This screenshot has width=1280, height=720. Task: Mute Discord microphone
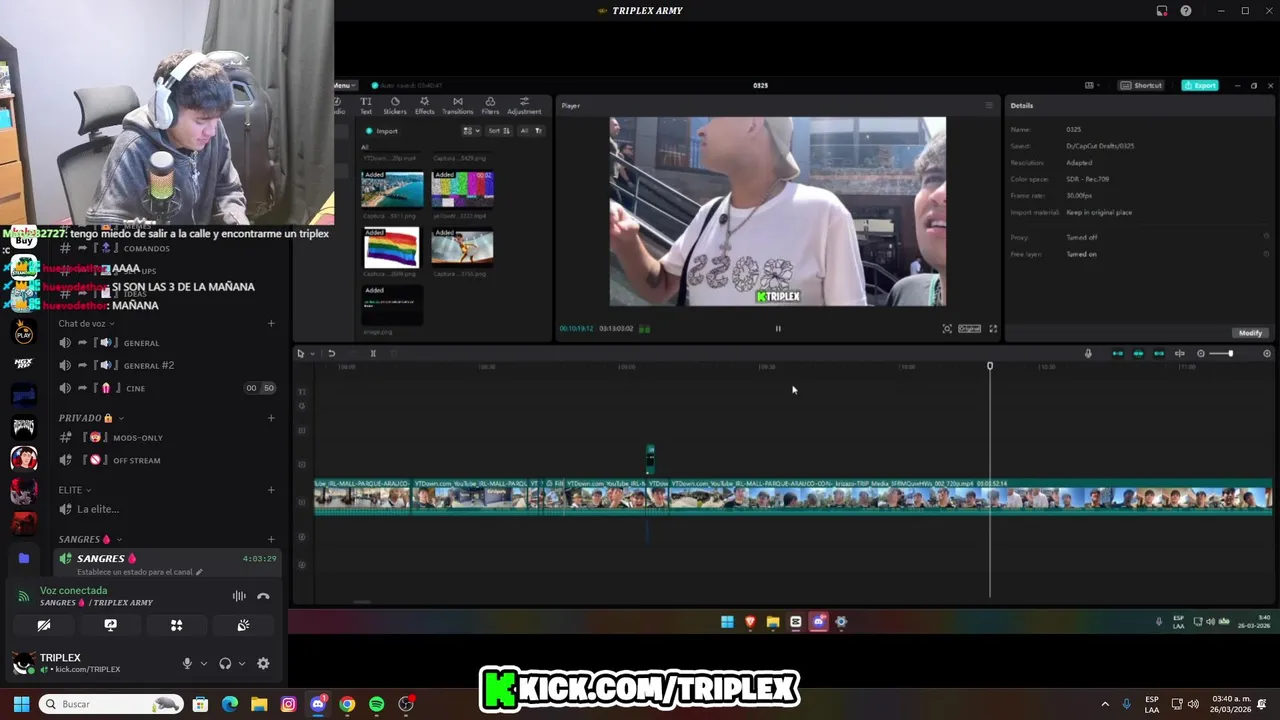pos(186,663)
